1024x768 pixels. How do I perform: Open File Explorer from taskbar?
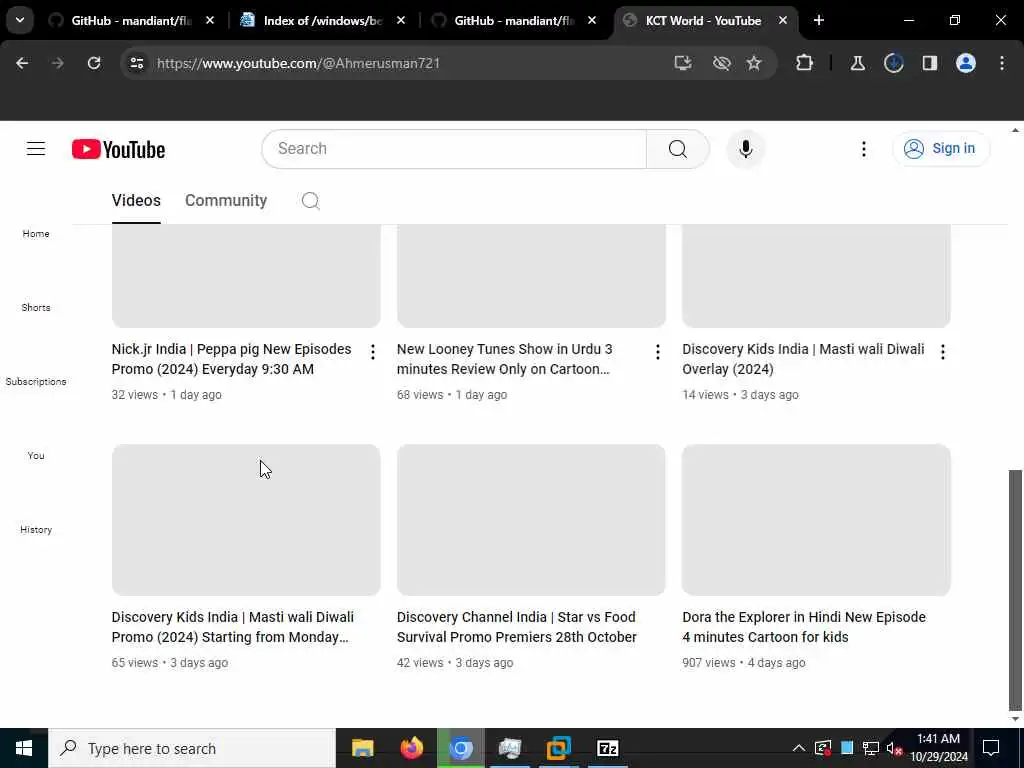point(362,748)
